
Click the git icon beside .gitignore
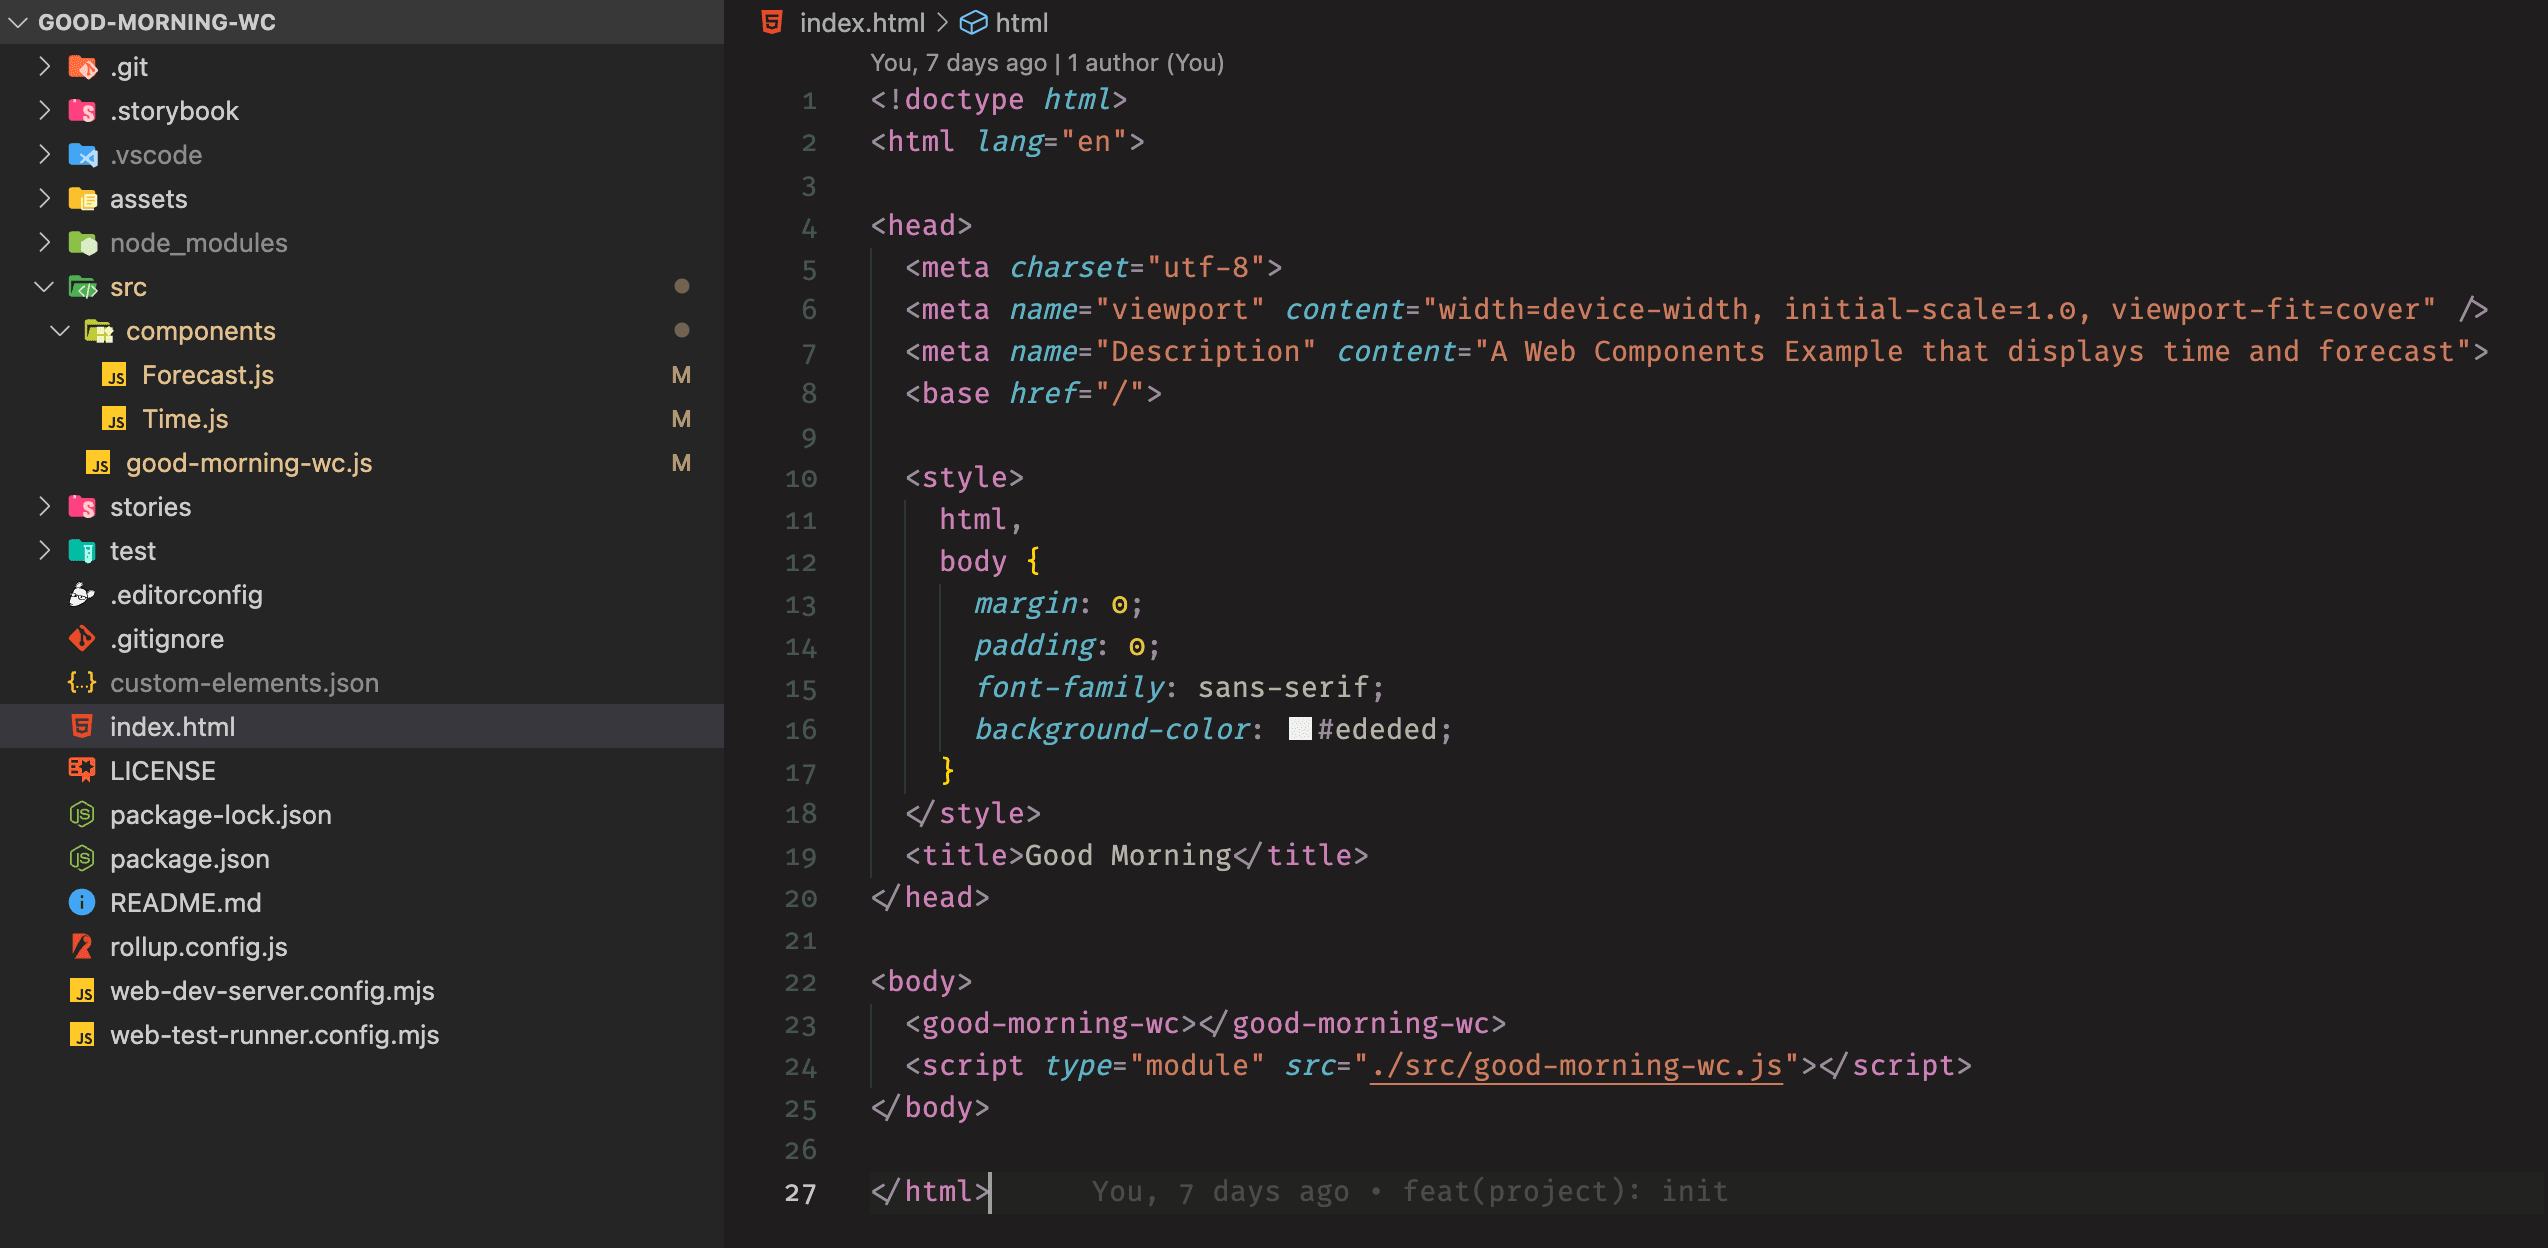[x=82, y=639]
